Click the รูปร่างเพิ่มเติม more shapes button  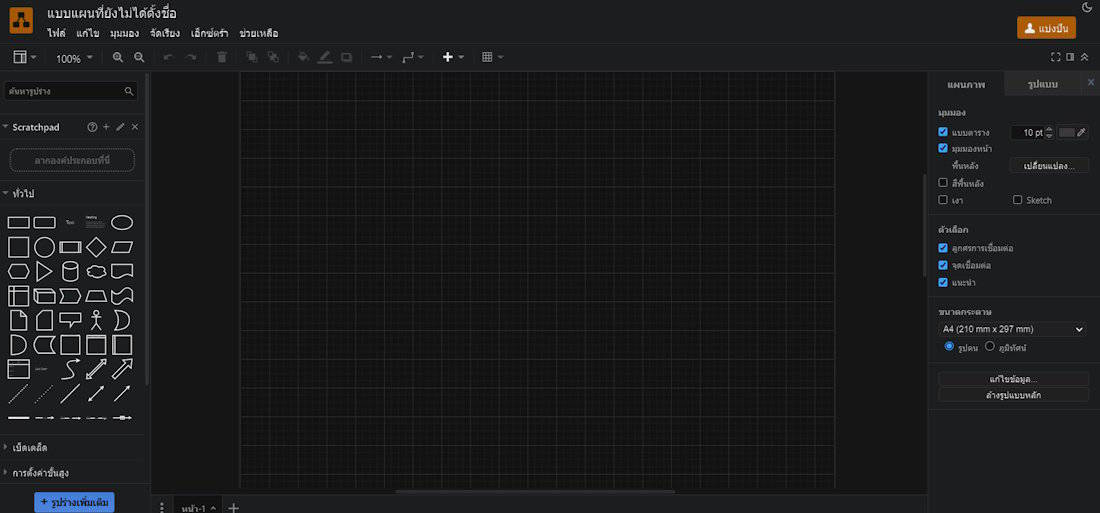click(x=74, y=500)
